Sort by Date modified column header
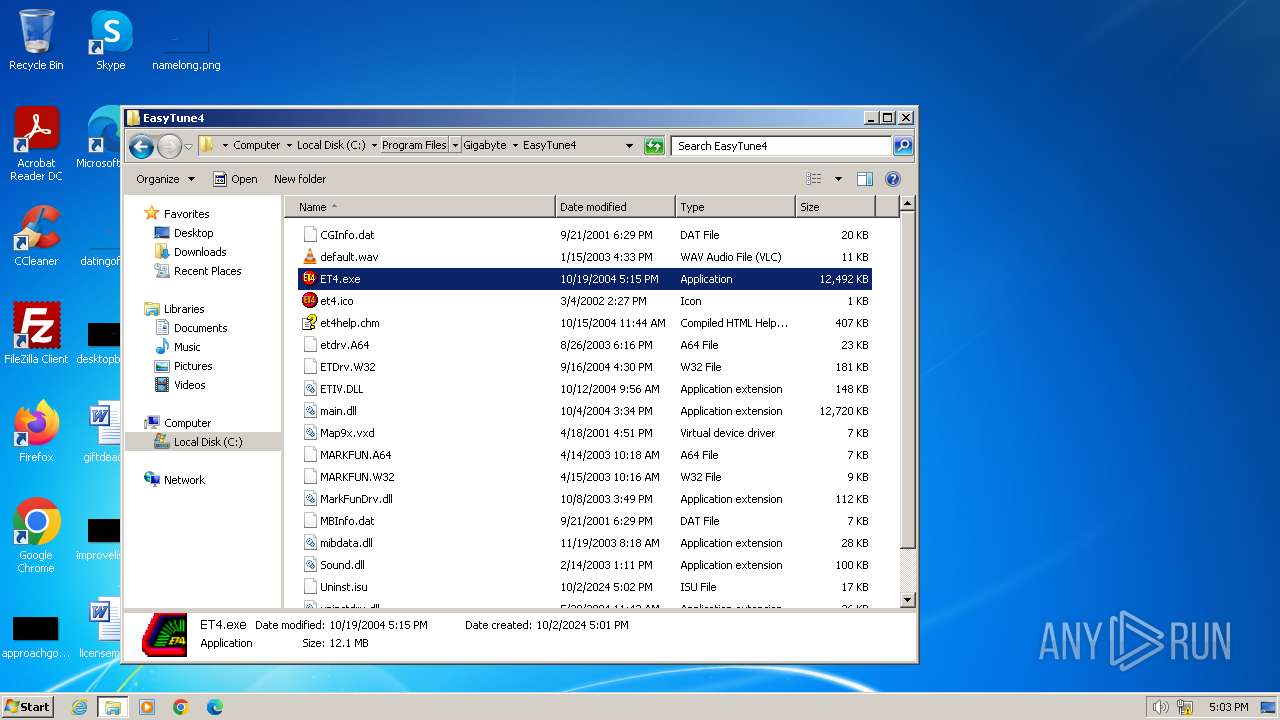Viewport: 1280px width, 720px height. pyautogui.click(x=615, y=207)
